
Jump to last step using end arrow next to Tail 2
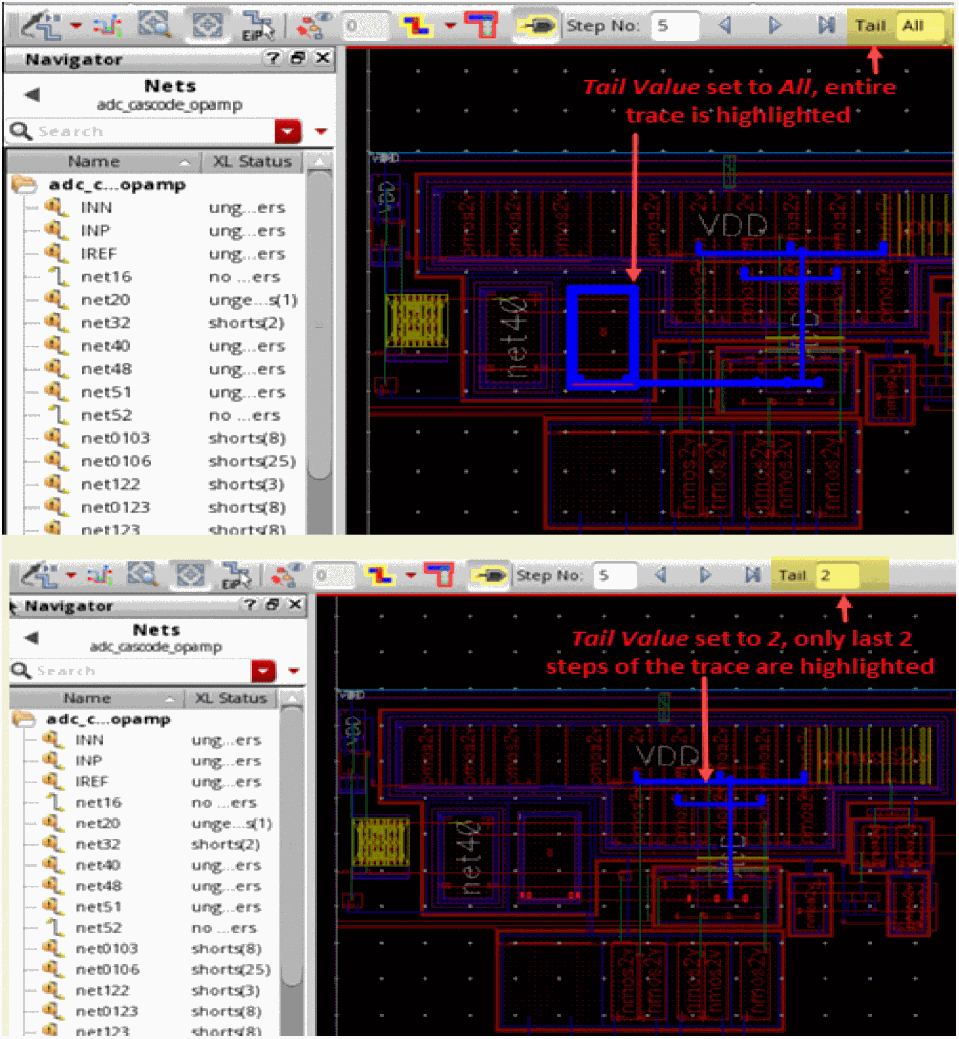(x=752, y=574)
